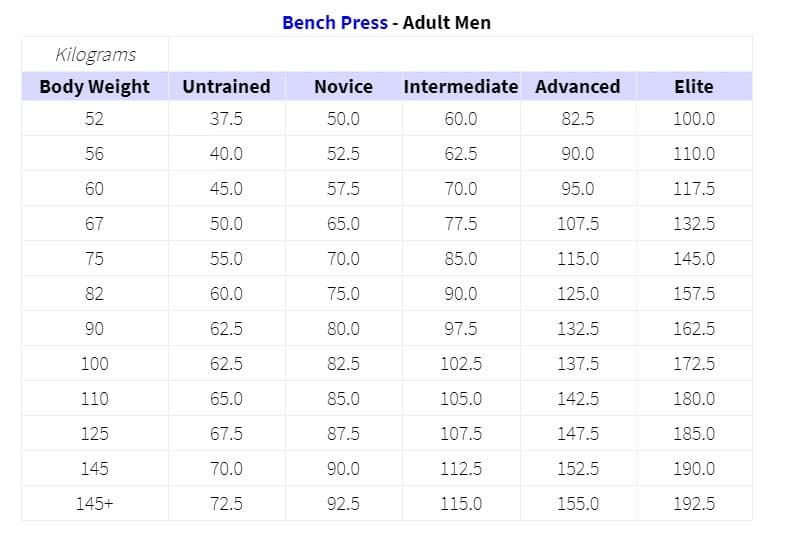Screen dimensions: 788x537
Task: Click the Elite column header
Action: [x=694, y=86]
